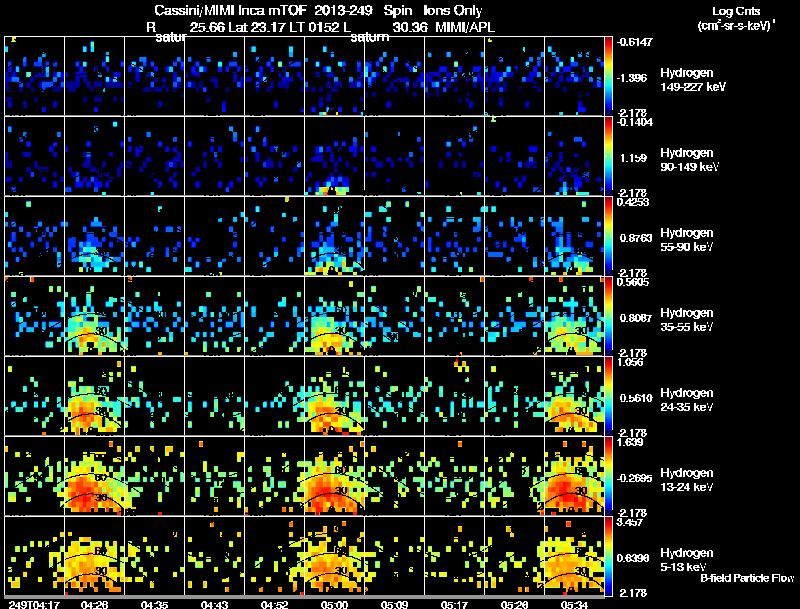Viewport: 800px width, 609px height.
Task: Click the '05:00' time axis label
Action: (334, 604)
